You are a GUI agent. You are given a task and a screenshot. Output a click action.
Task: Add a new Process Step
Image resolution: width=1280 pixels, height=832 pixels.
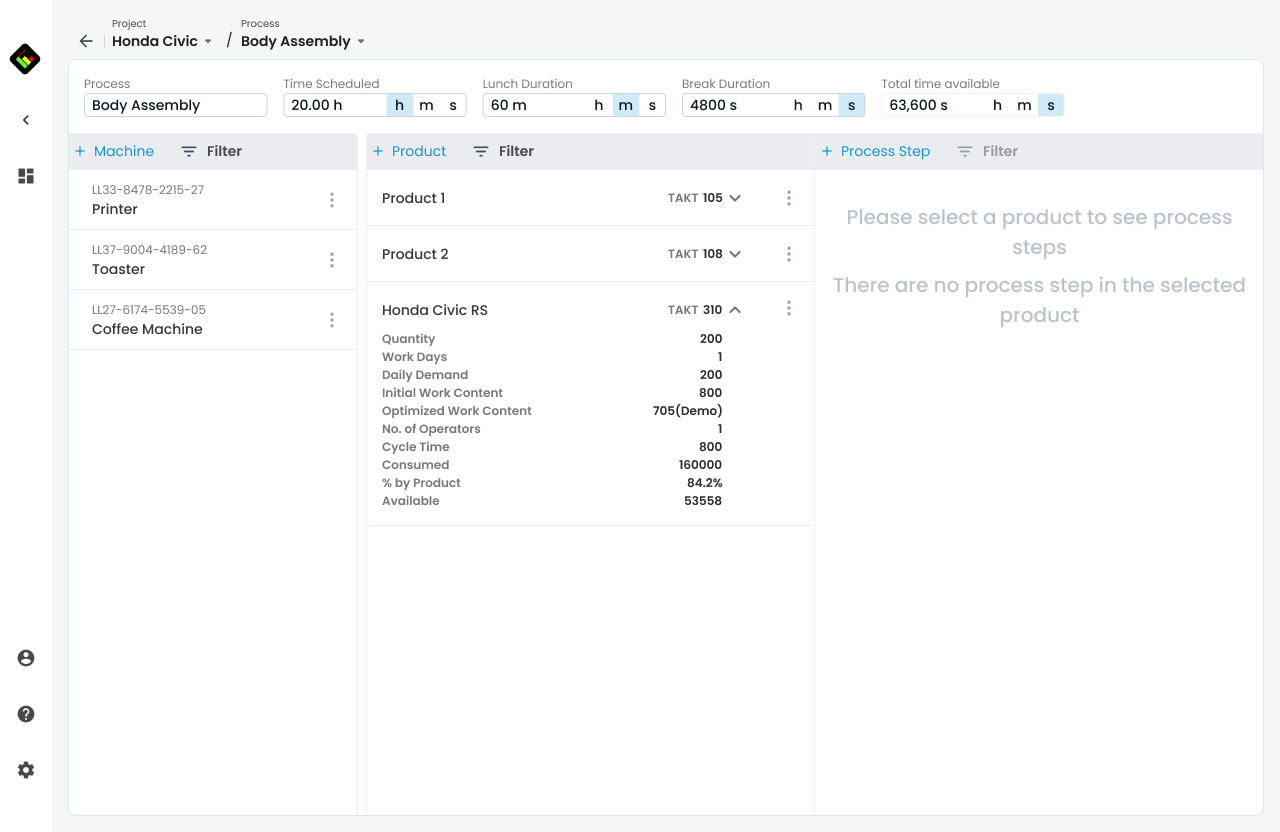click(x=875, y=151)
